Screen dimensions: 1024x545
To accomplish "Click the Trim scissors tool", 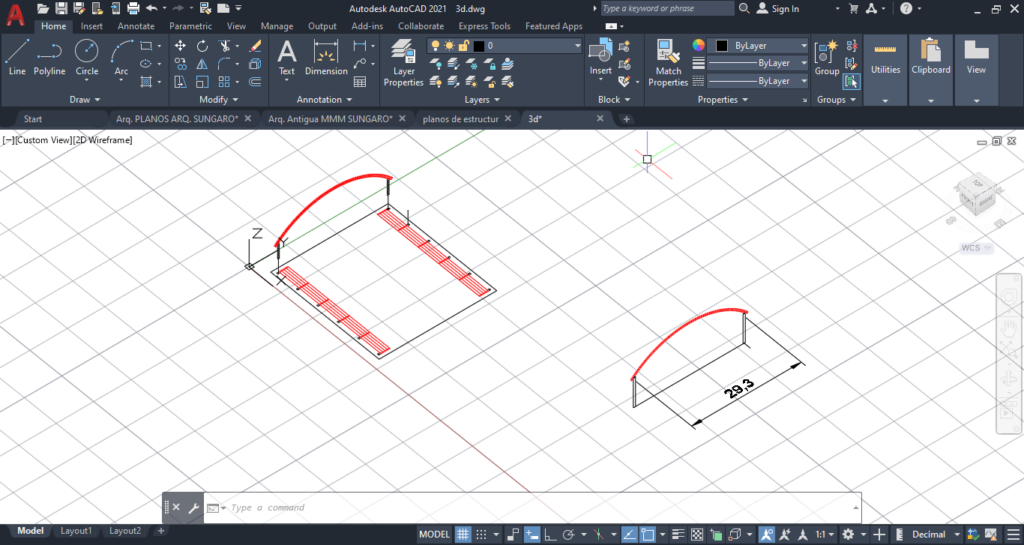I will point(225,46).
